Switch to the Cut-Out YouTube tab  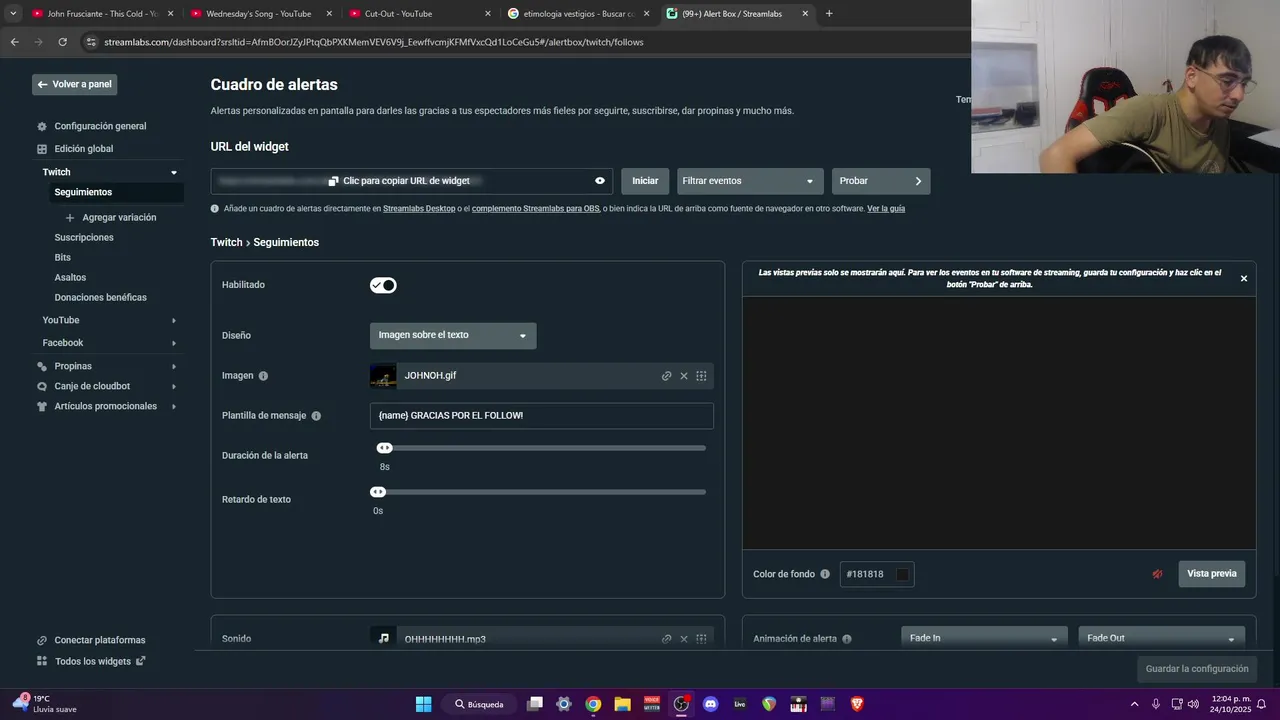pos(419,14)
